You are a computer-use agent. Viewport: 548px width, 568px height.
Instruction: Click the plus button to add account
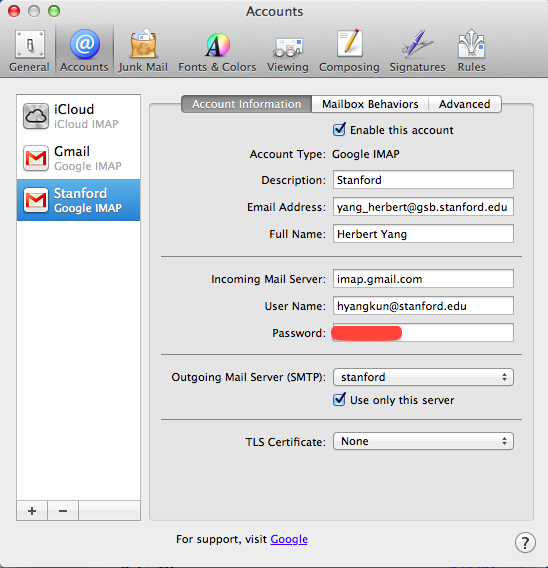(32, 511)
